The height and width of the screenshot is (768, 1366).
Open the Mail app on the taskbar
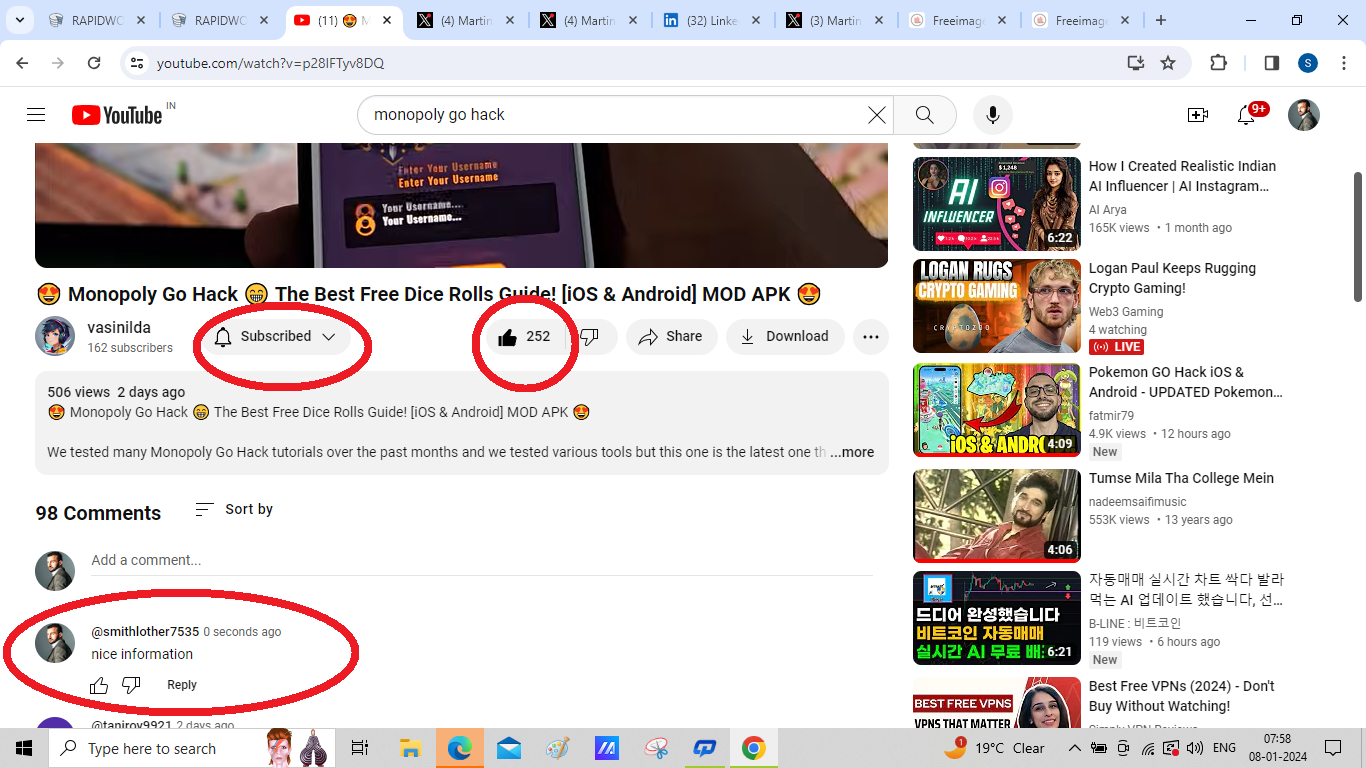pyautogui.click(x=508, y=748)
